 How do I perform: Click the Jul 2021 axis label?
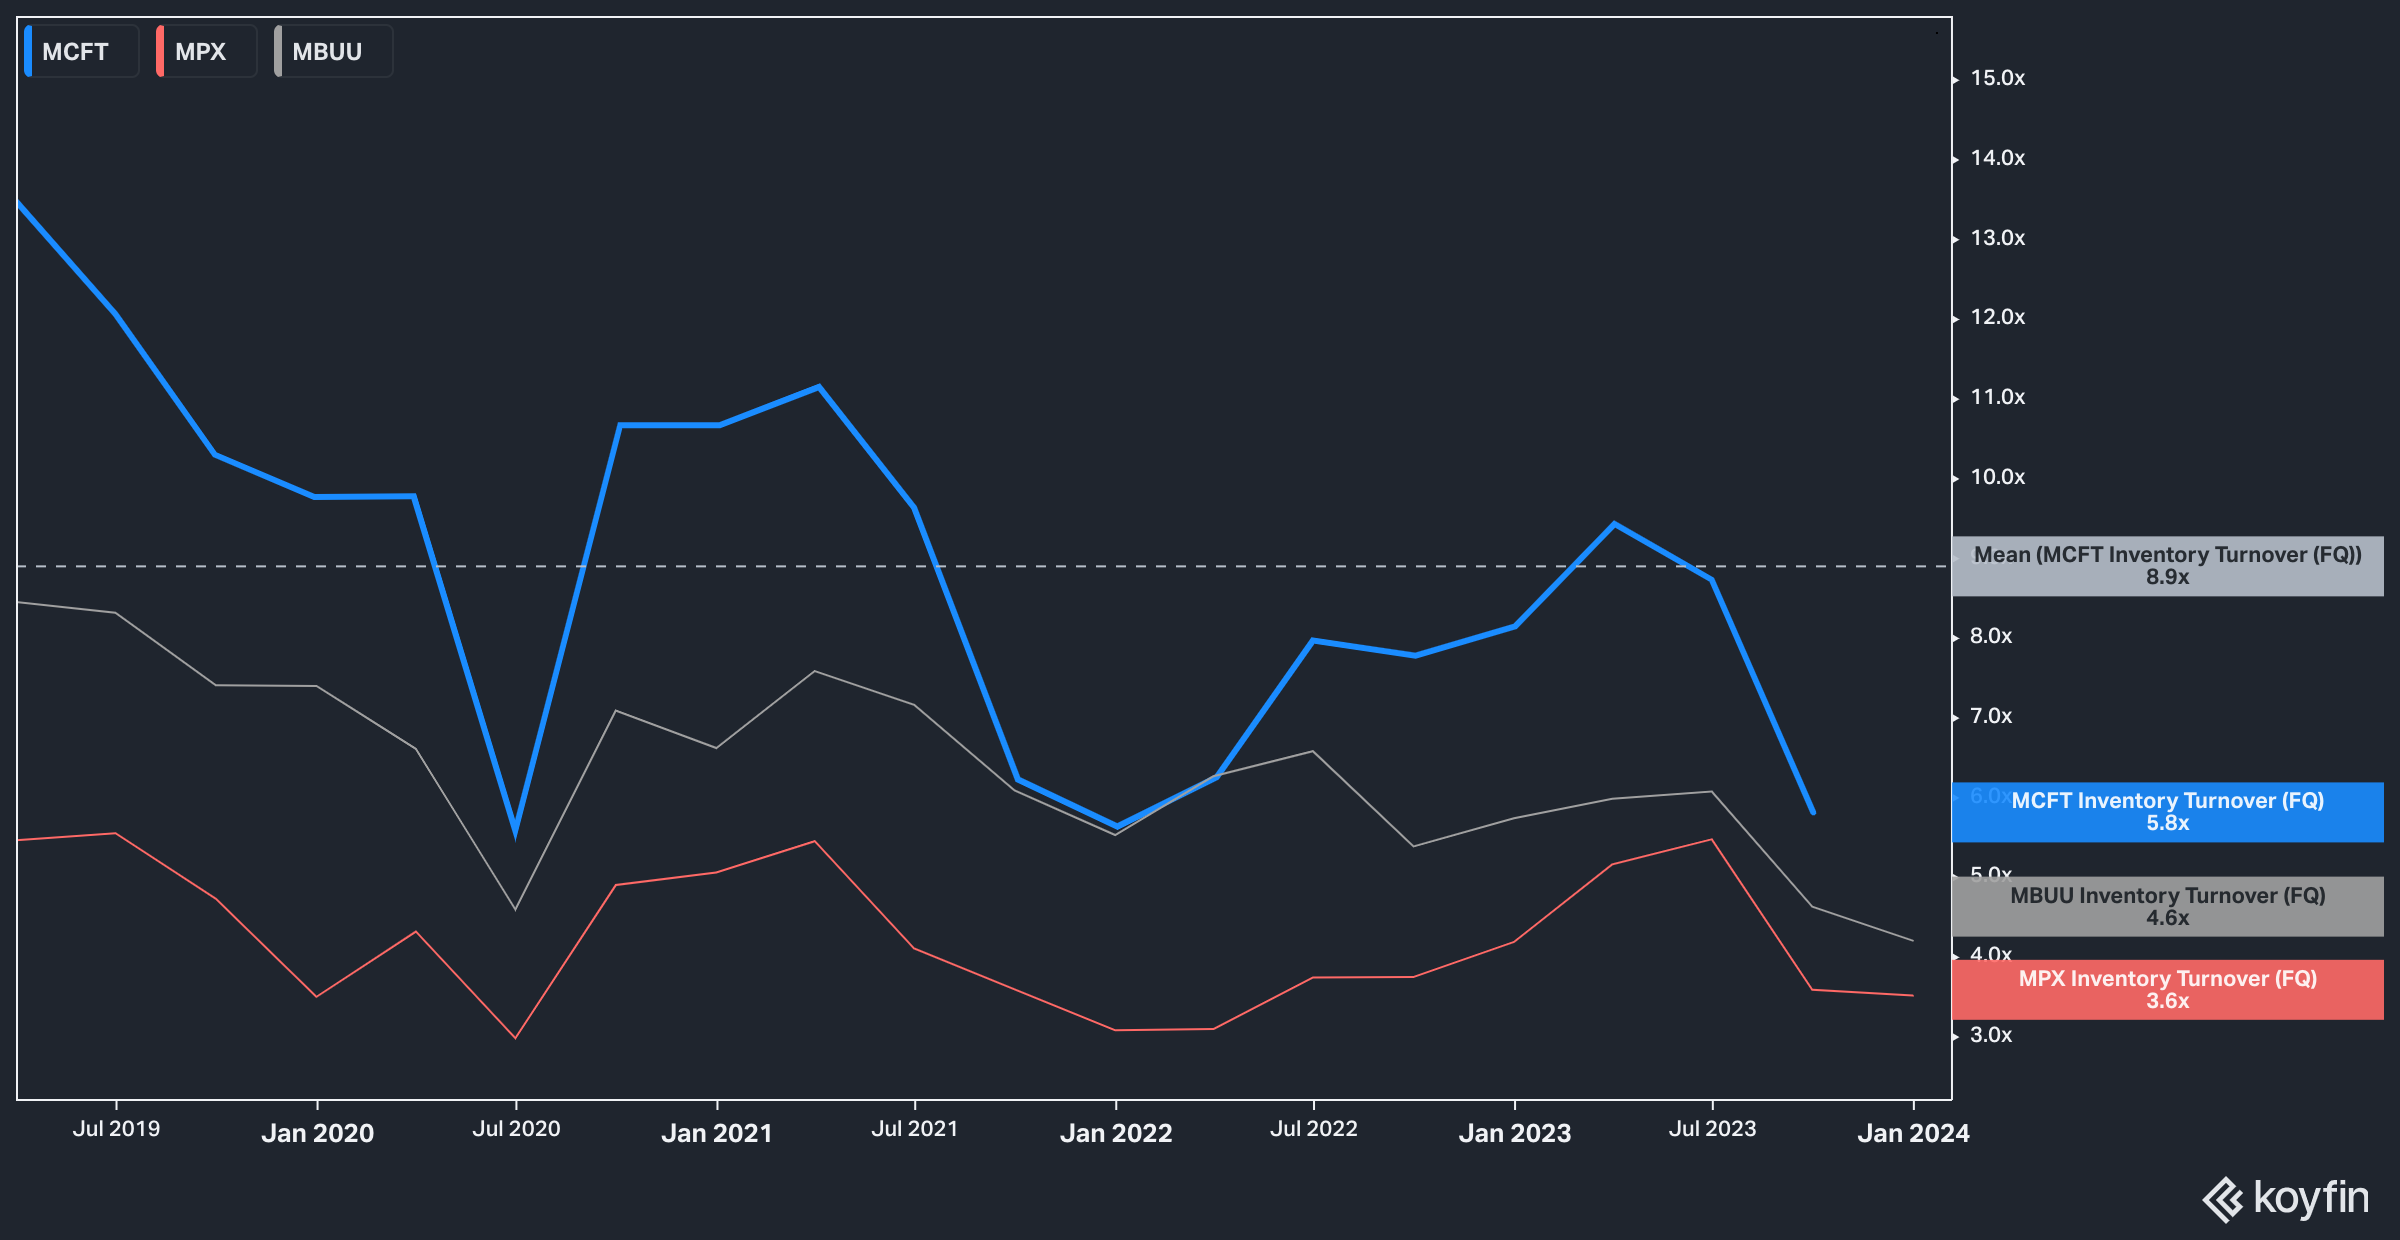pos(914,1129)
